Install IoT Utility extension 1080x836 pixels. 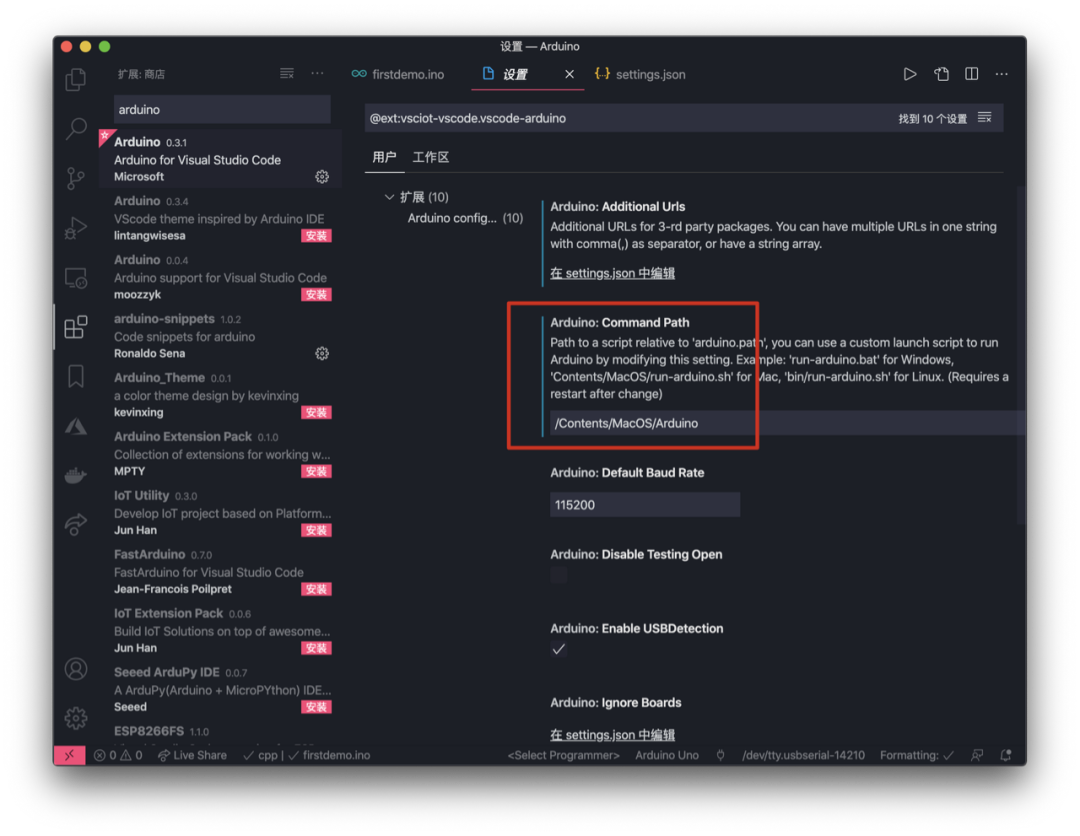(x=316, y=530)
